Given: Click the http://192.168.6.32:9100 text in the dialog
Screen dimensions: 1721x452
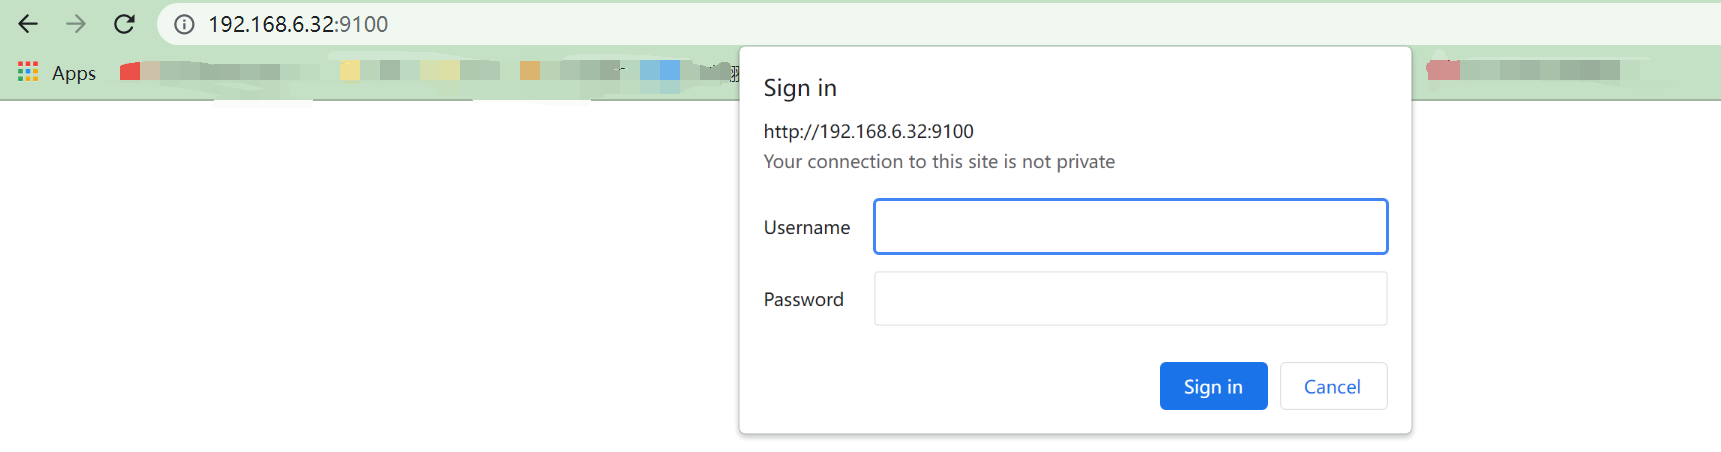Looking at the screenshot, I should (x=868, y=132).
